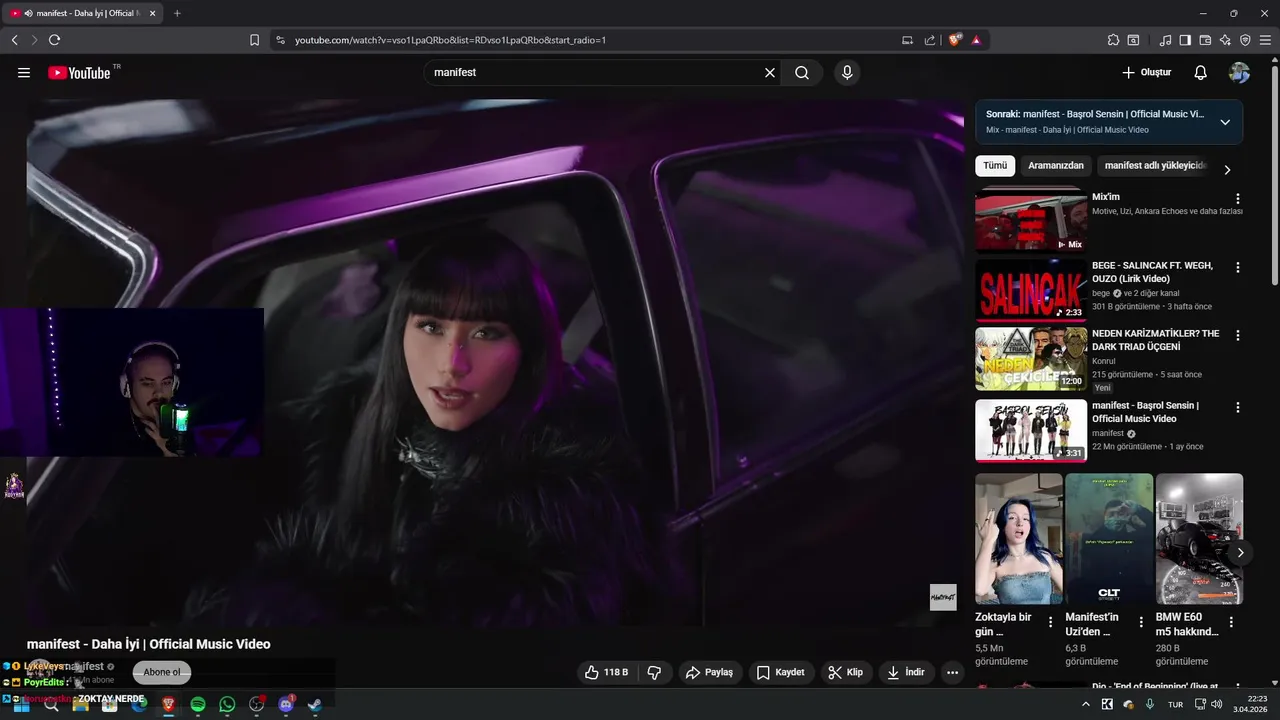Expand the Sonraki mix playlist panel
Viewport: 1280px width, 720px height.
coord(1225,122)
